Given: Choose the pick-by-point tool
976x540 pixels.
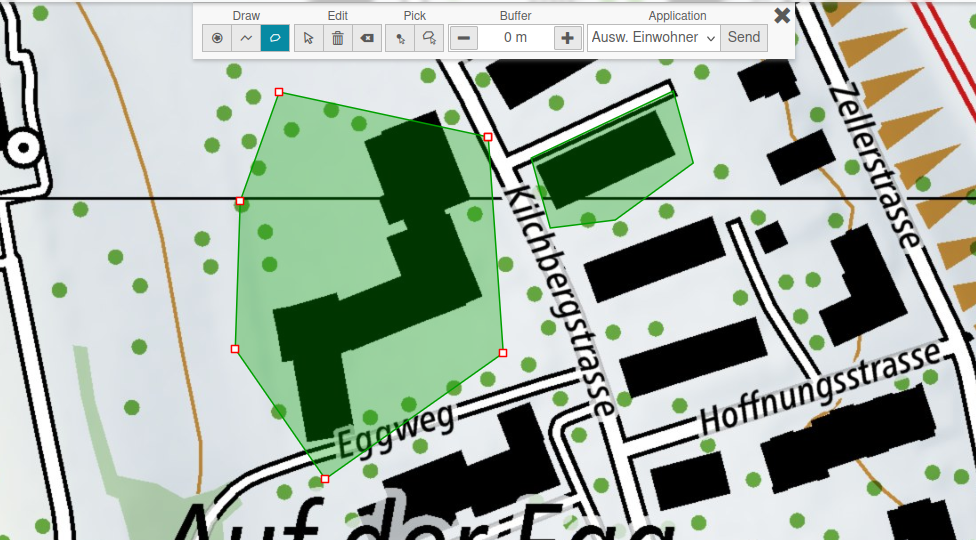Looking at the screenshot, I should pos(400,38).
